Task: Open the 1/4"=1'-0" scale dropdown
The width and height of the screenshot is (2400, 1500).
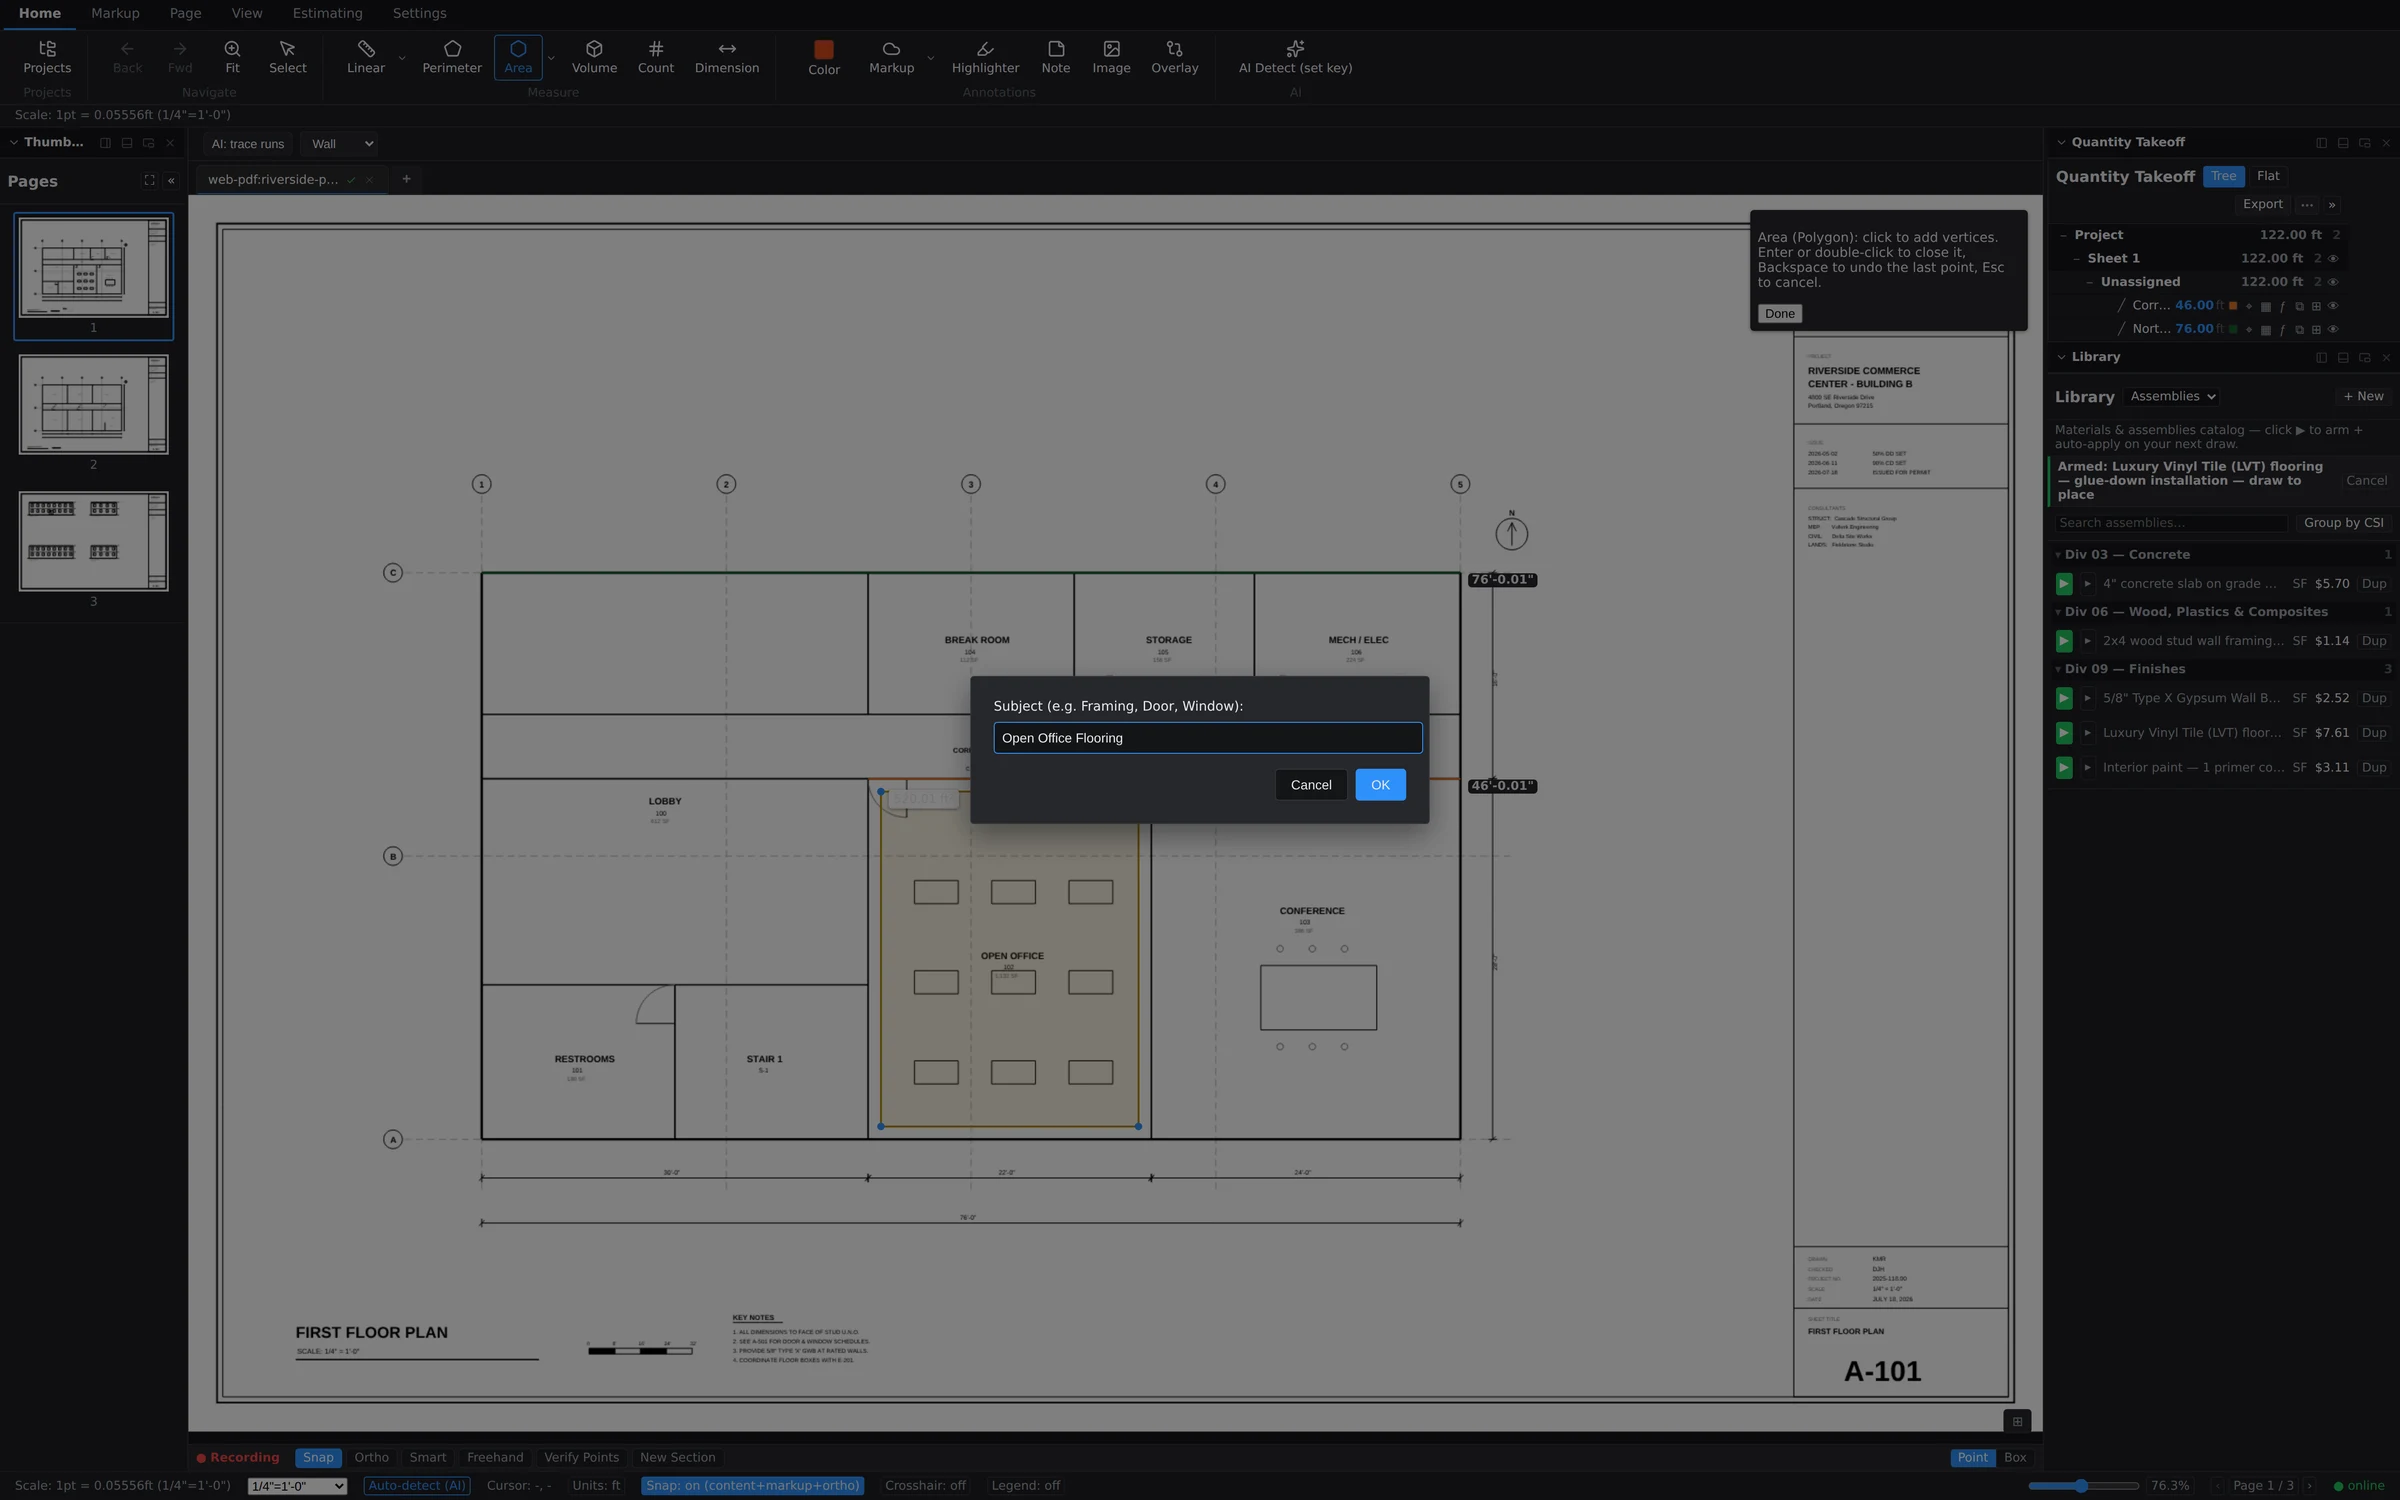Action: click(x=297, y=1486)
